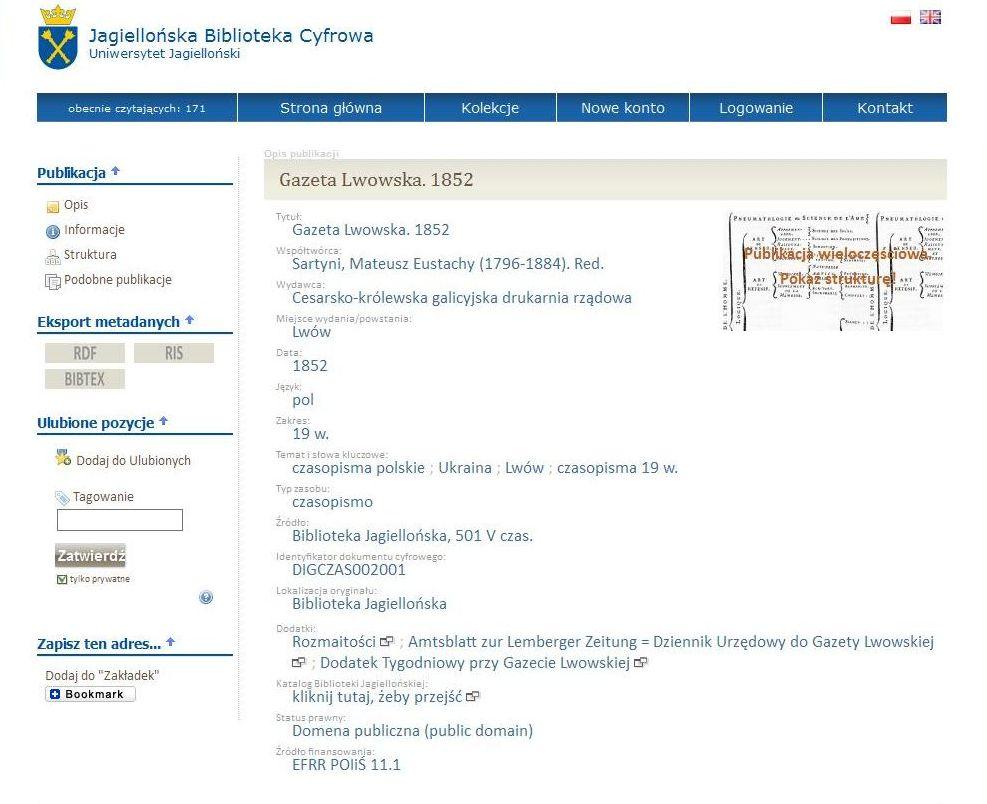Click the Jagiellonian University crest logo
This screenshot has height=804, width=987.
[x=58, y=38]
